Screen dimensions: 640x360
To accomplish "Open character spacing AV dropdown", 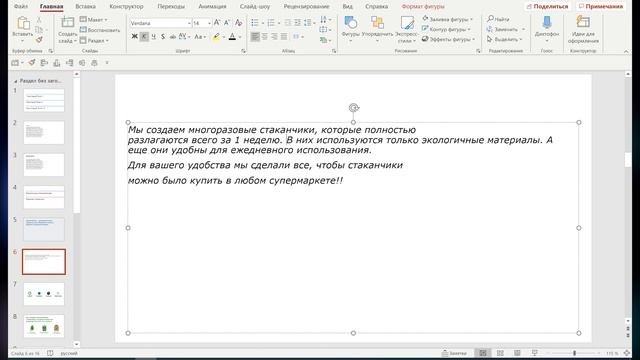I will (x=184, y=37).
